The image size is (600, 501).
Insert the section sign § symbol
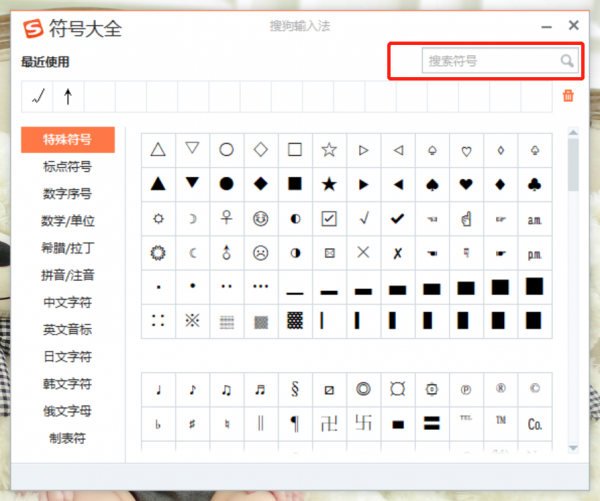click(295, 389)
